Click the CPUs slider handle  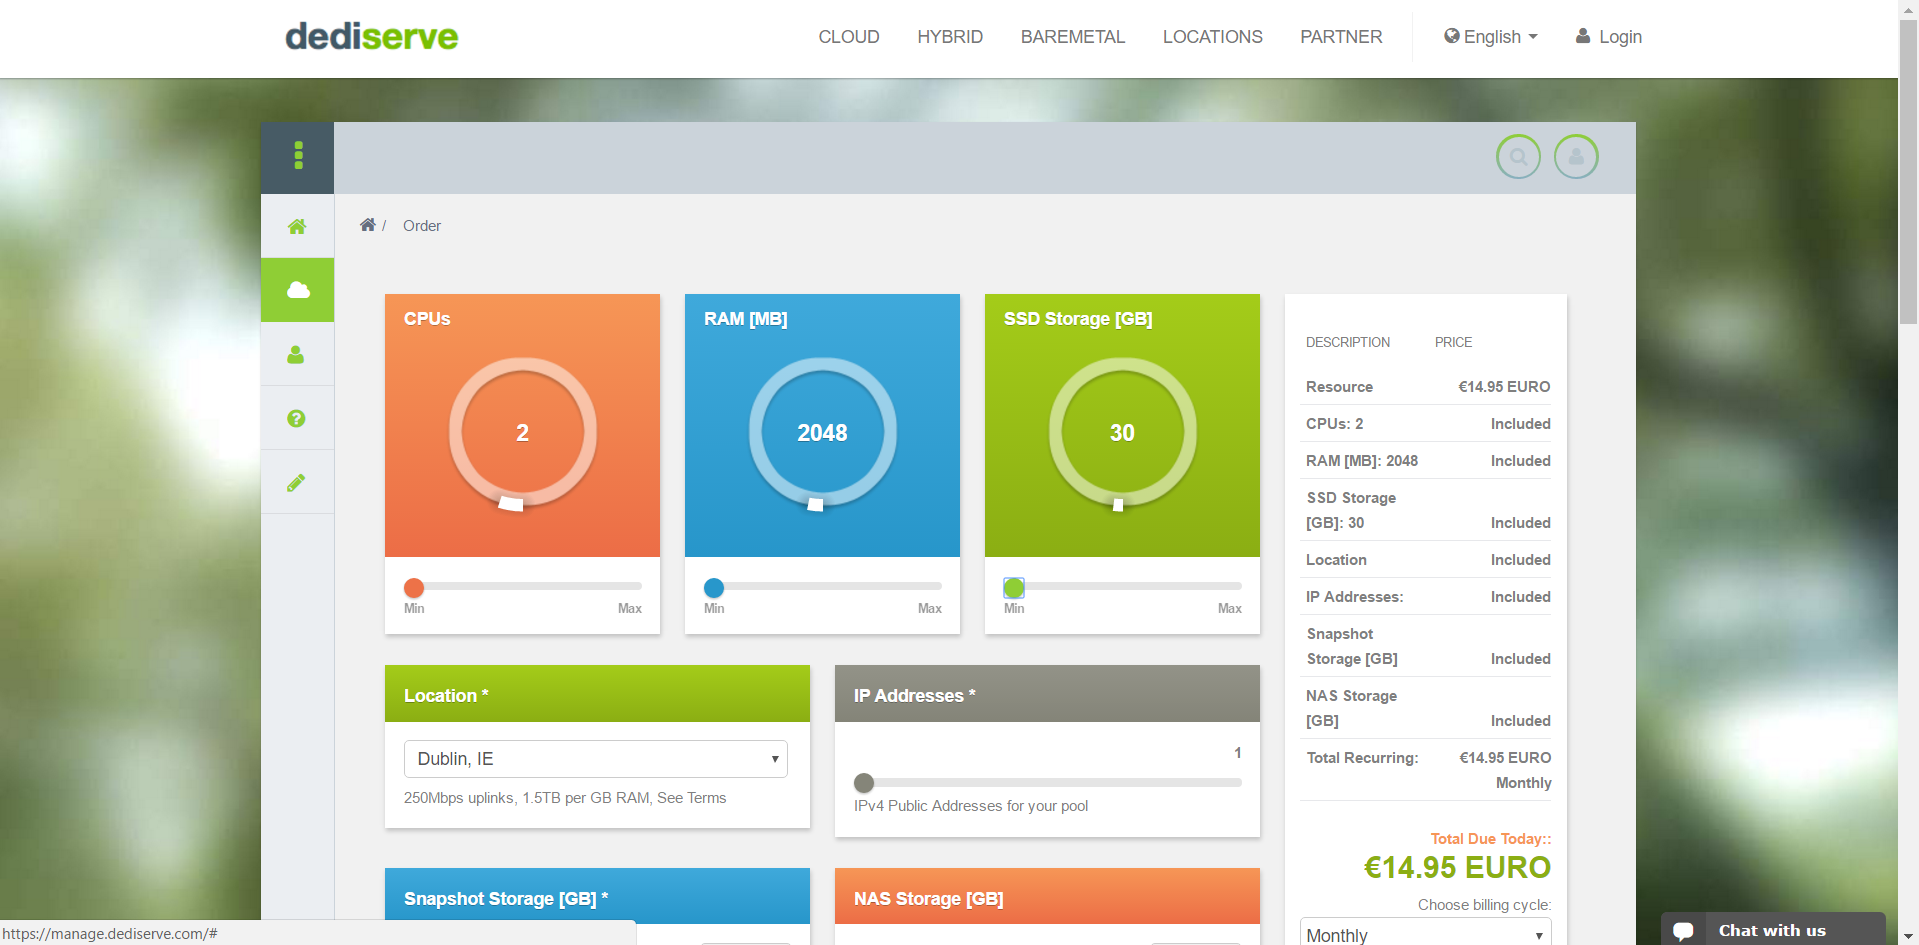point(414,588)
